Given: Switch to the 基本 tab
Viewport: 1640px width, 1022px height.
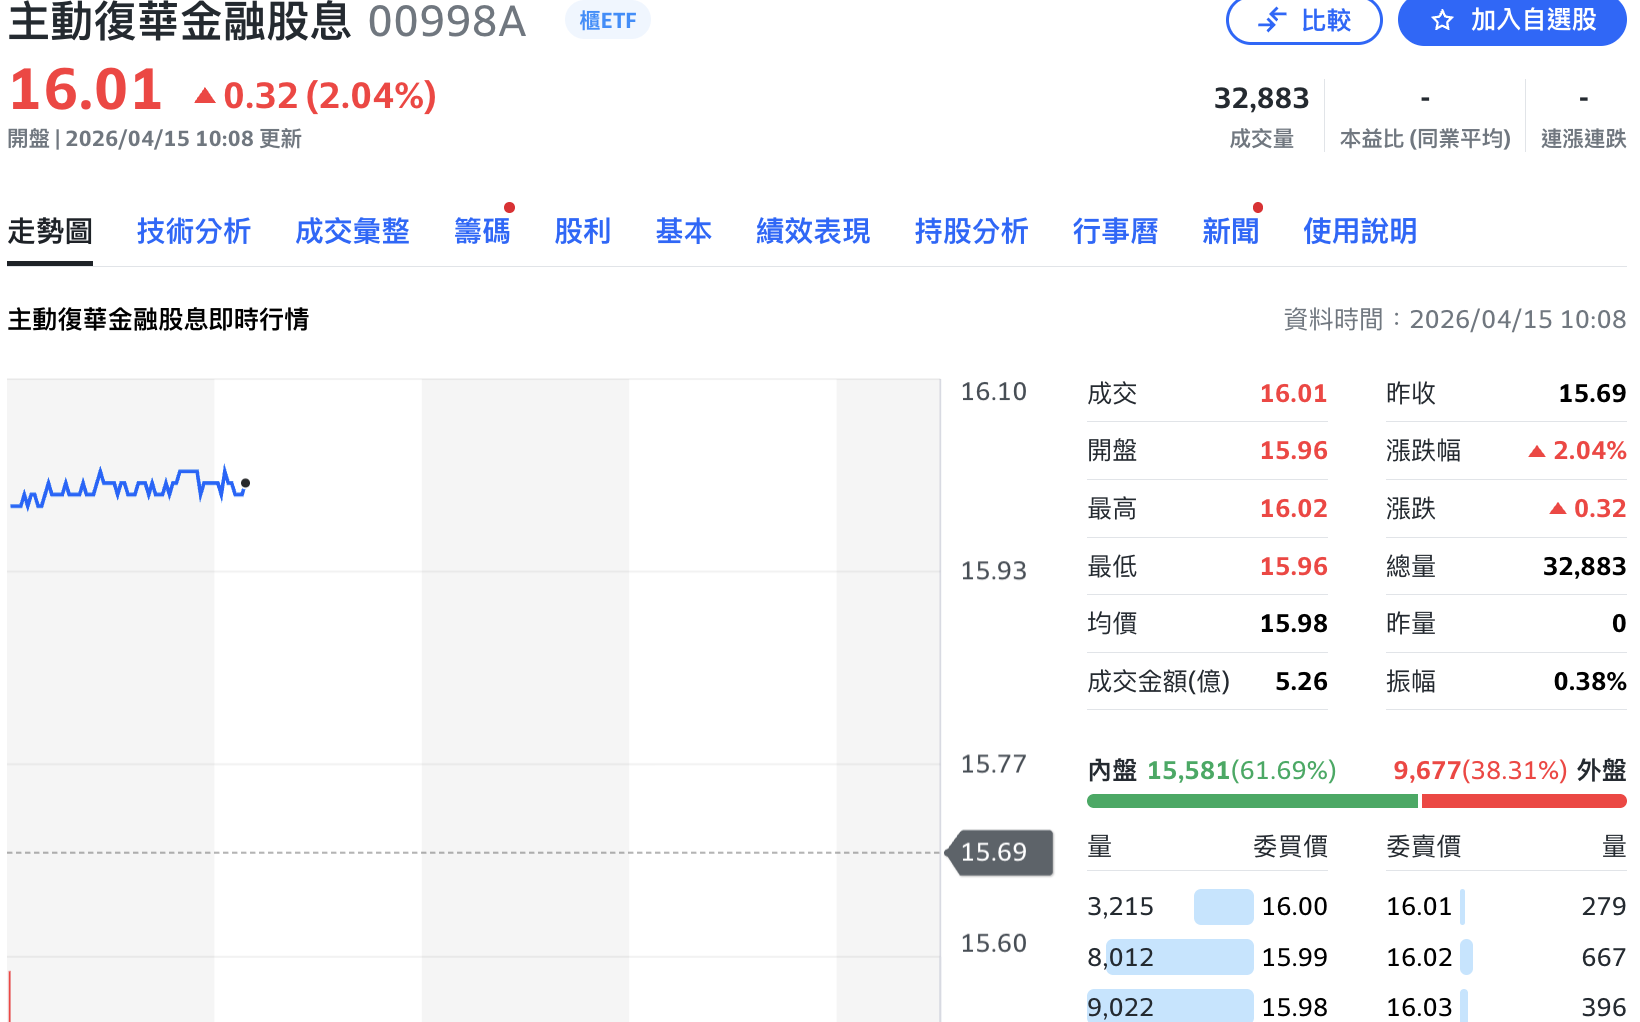Looking at the screenshot, I should [x=683, y=231].
